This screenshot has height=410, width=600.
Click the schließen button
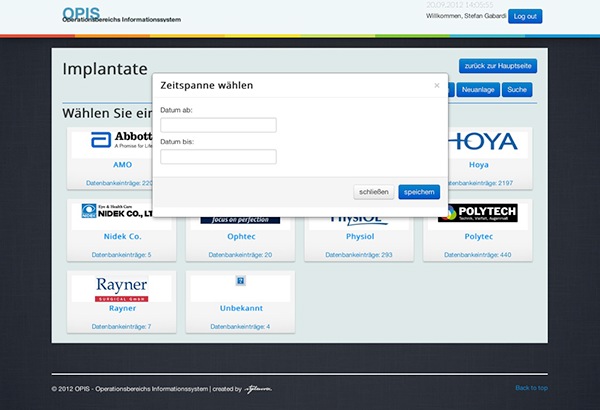[373, 192]
